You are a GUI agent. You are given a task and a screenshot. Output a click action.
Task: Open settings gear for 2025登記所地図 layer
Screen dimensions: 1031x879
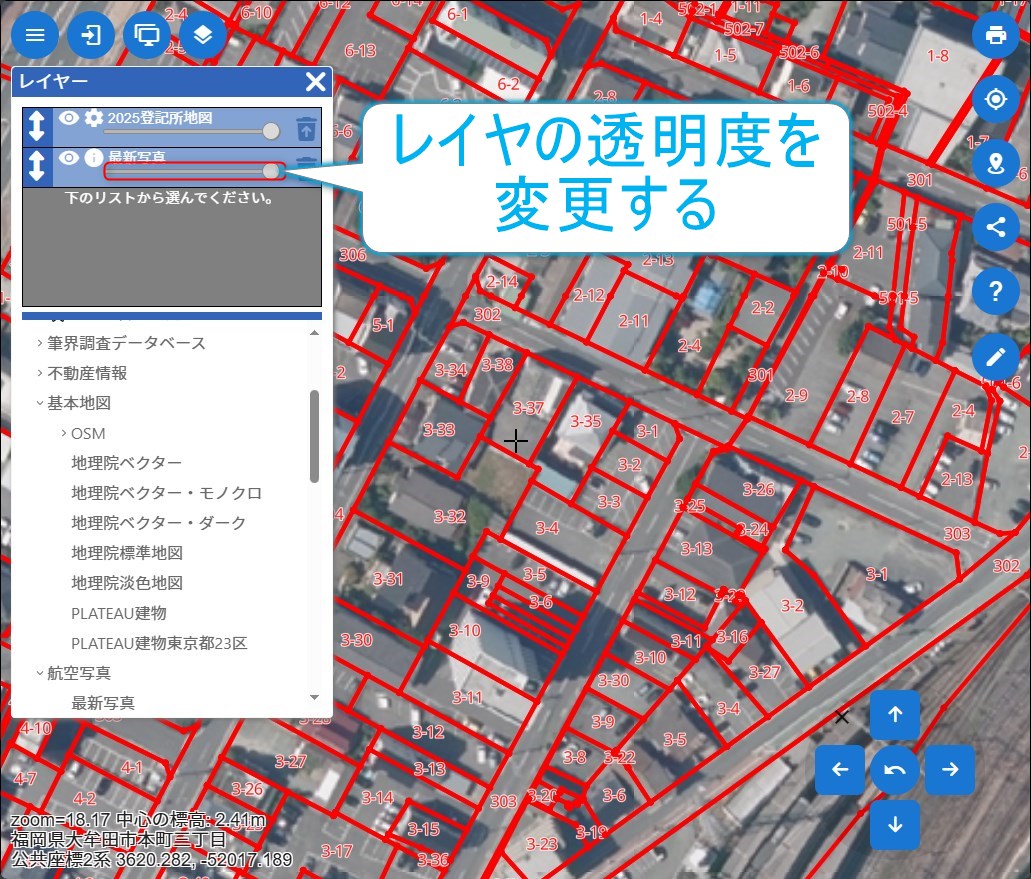tap(94, 118)
